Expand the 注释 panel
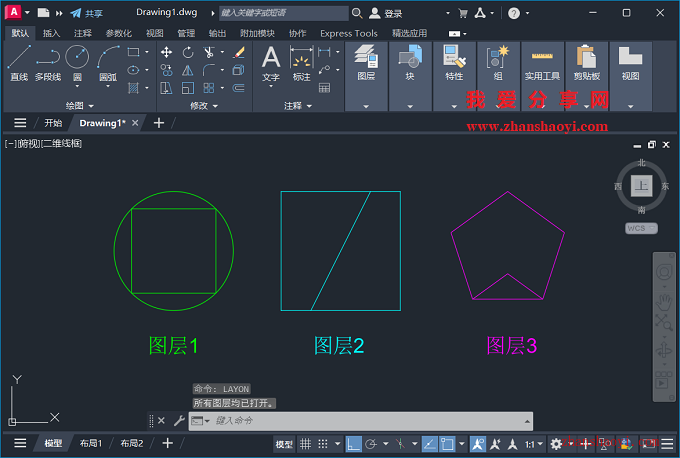The image size is (680, 458). pyautogui.click(x=298, y=106)
